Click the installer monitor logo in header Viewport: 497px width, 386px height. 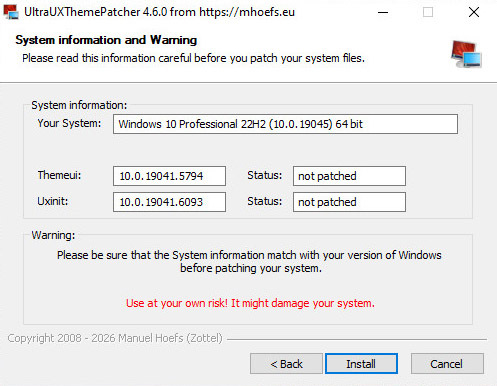click(466, 54)
